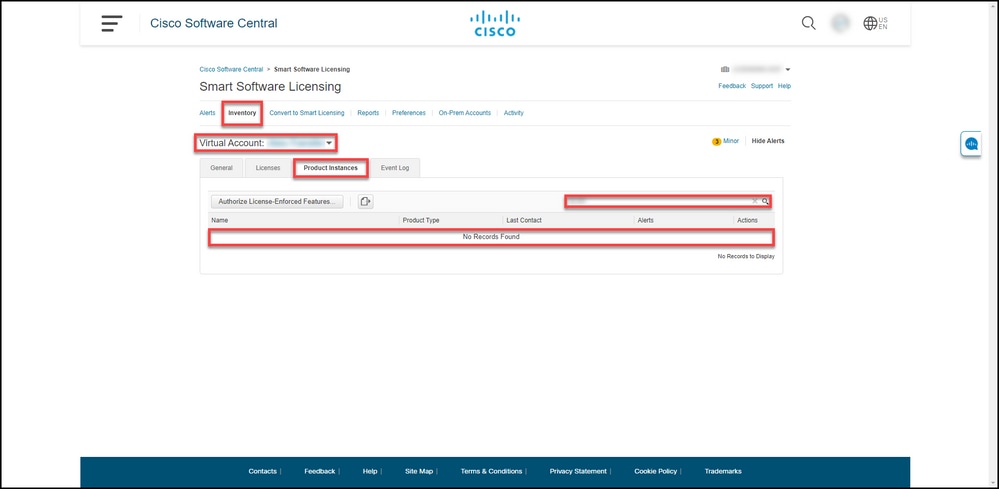Screen dimensions: 999x489
Task: Open Cookie Policy footer link
Action: pyautogui.click(x=655, y=471)
